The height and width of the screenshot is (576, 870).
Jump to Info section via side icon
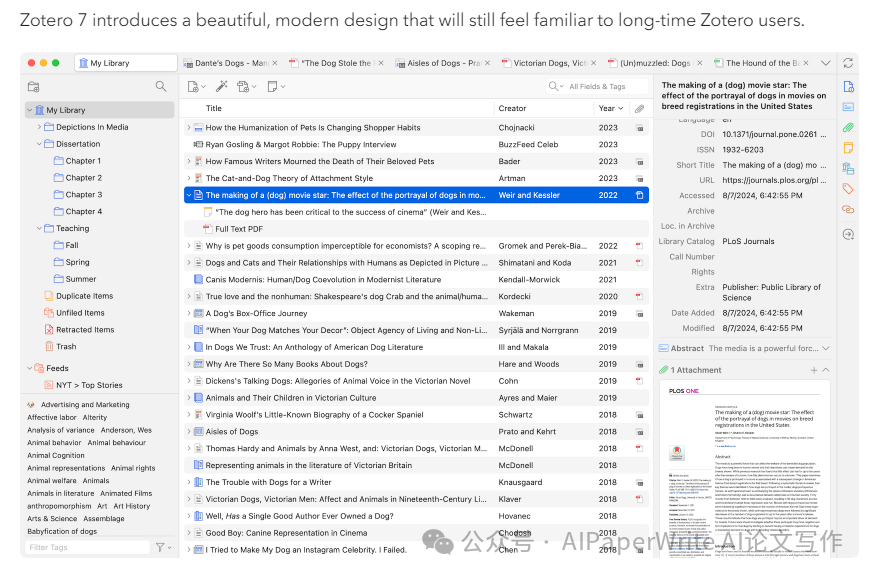coord(848,87)
